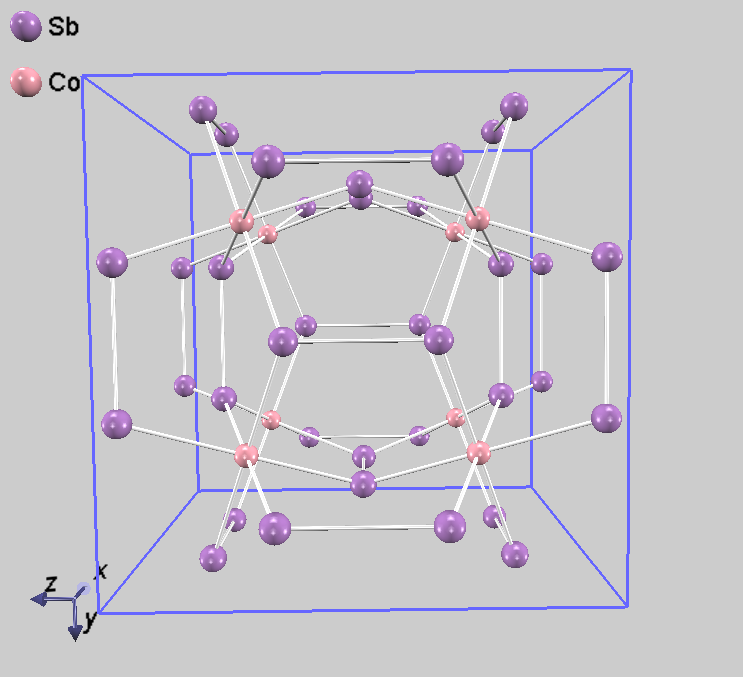Pick the upper of the two rightmost Sb atoms
Screen dimensions: 743x677
(x=607, y=257)
